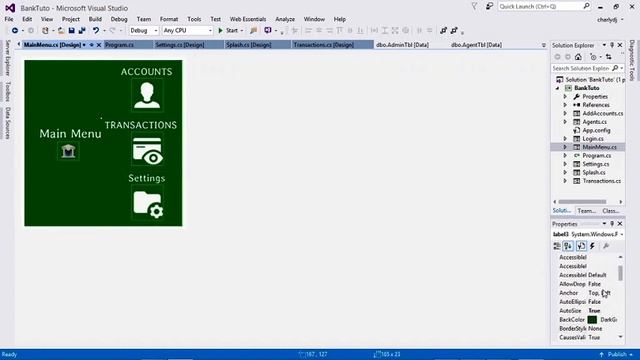Expand the Agents.cs node
This screenshot has height=360, width=640.
point(565,122)
